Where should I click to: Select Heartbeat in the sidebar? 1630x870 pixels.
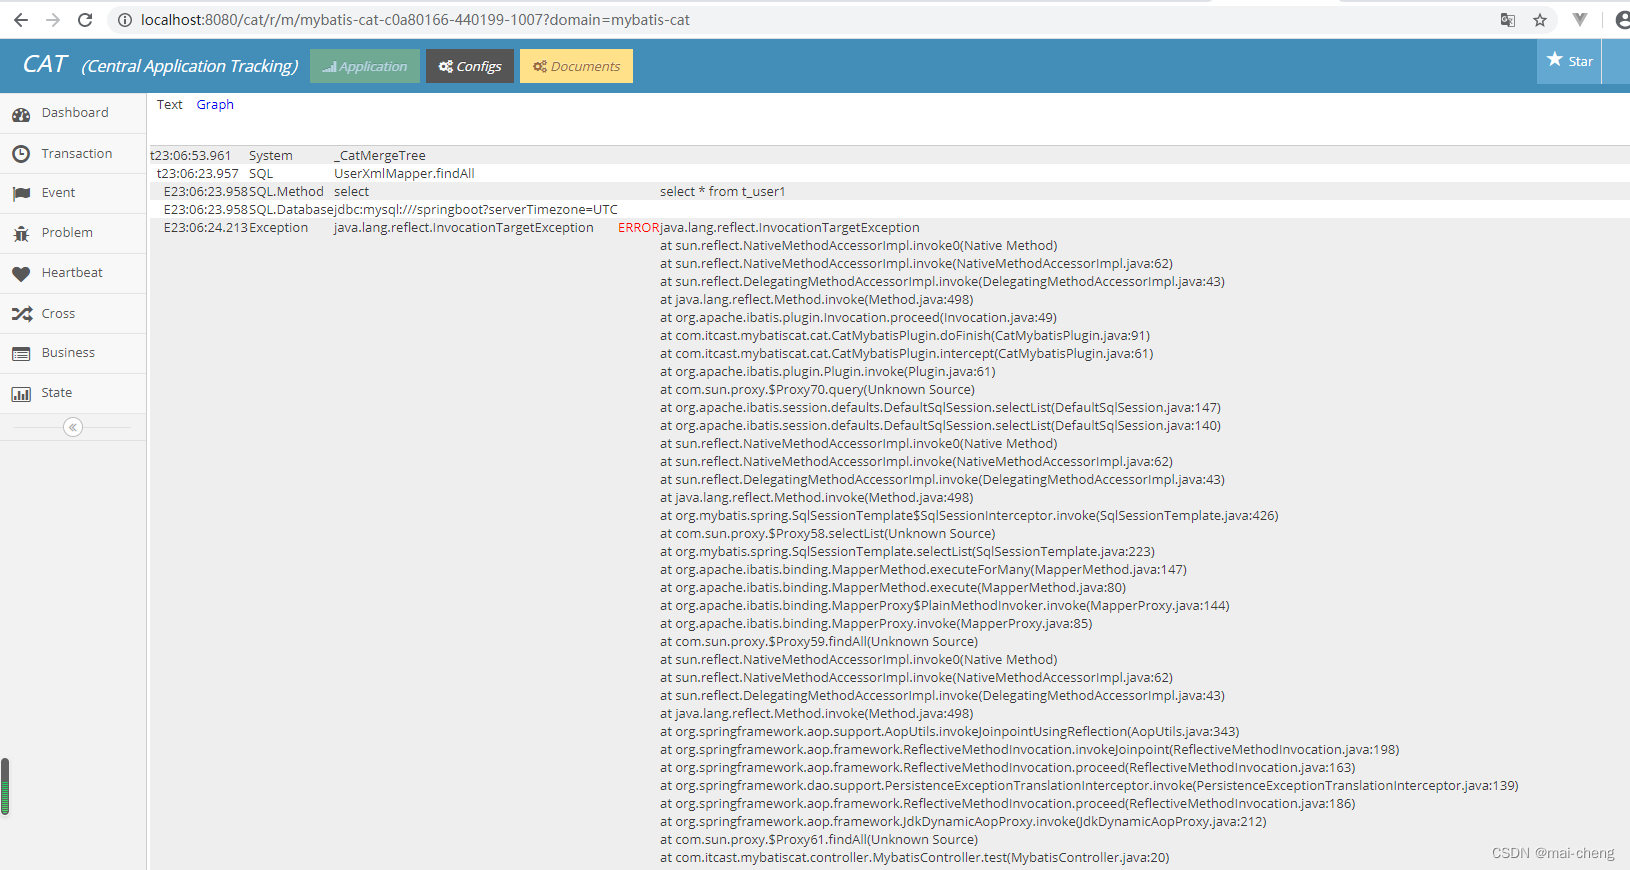point(73,273)
